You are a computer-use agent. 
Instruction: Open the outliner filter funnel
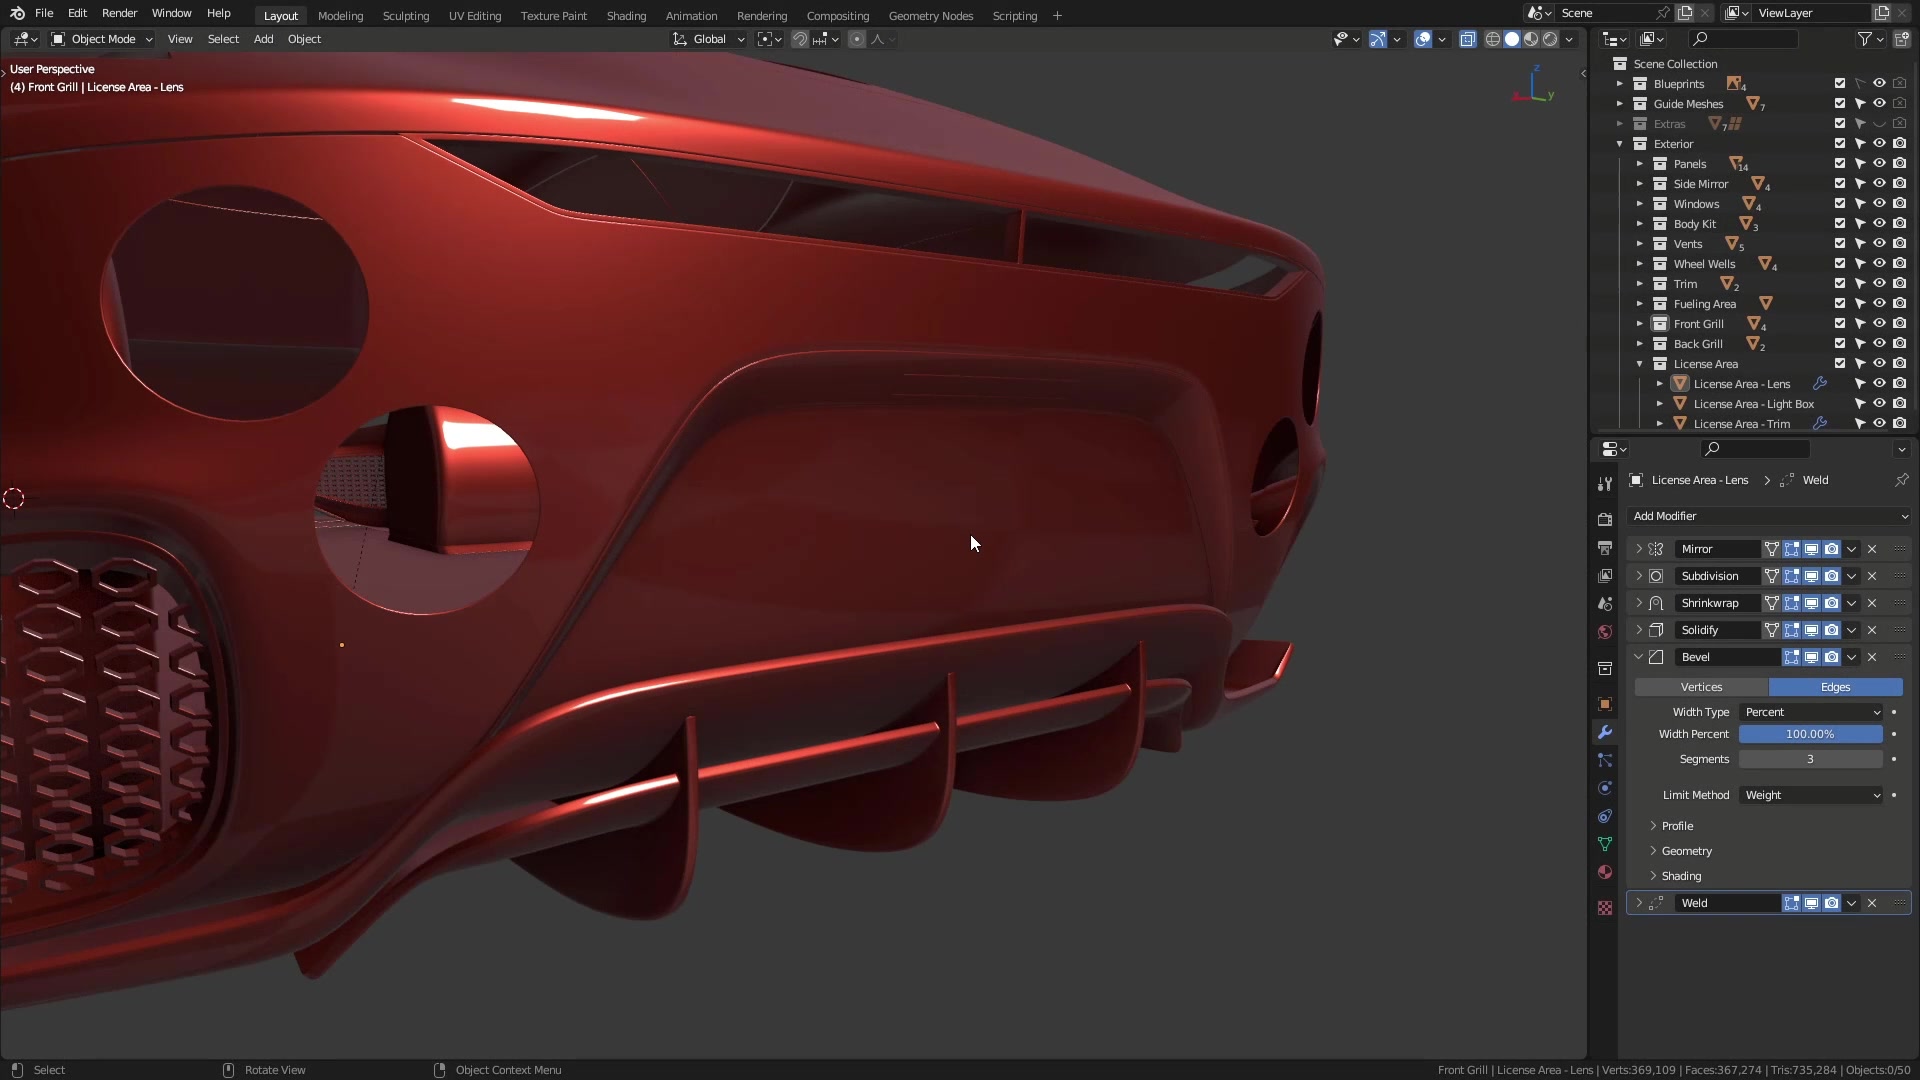pyautogui.click(x=1865, y=39)
